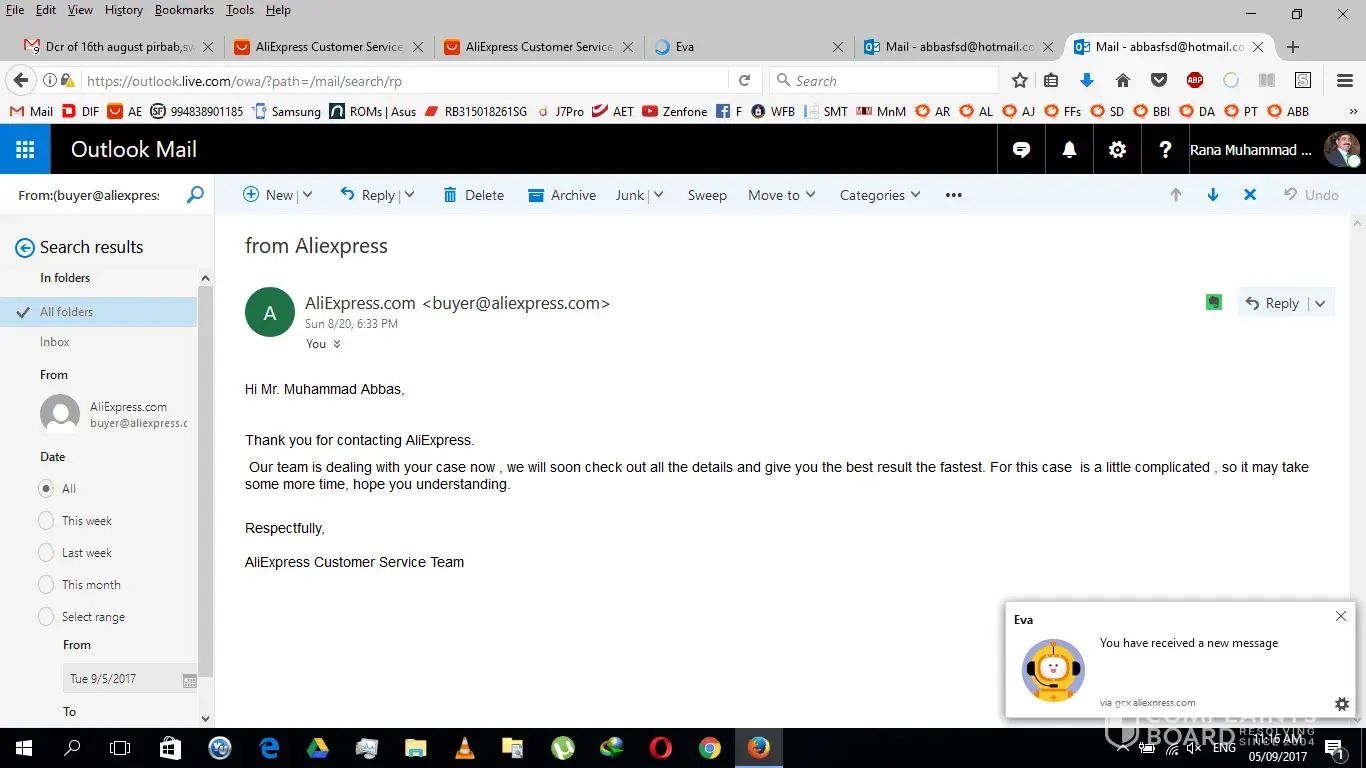Go to previous message with up arrow
This screenshot has height=768, width=1366.
[x=1176, y=195]
